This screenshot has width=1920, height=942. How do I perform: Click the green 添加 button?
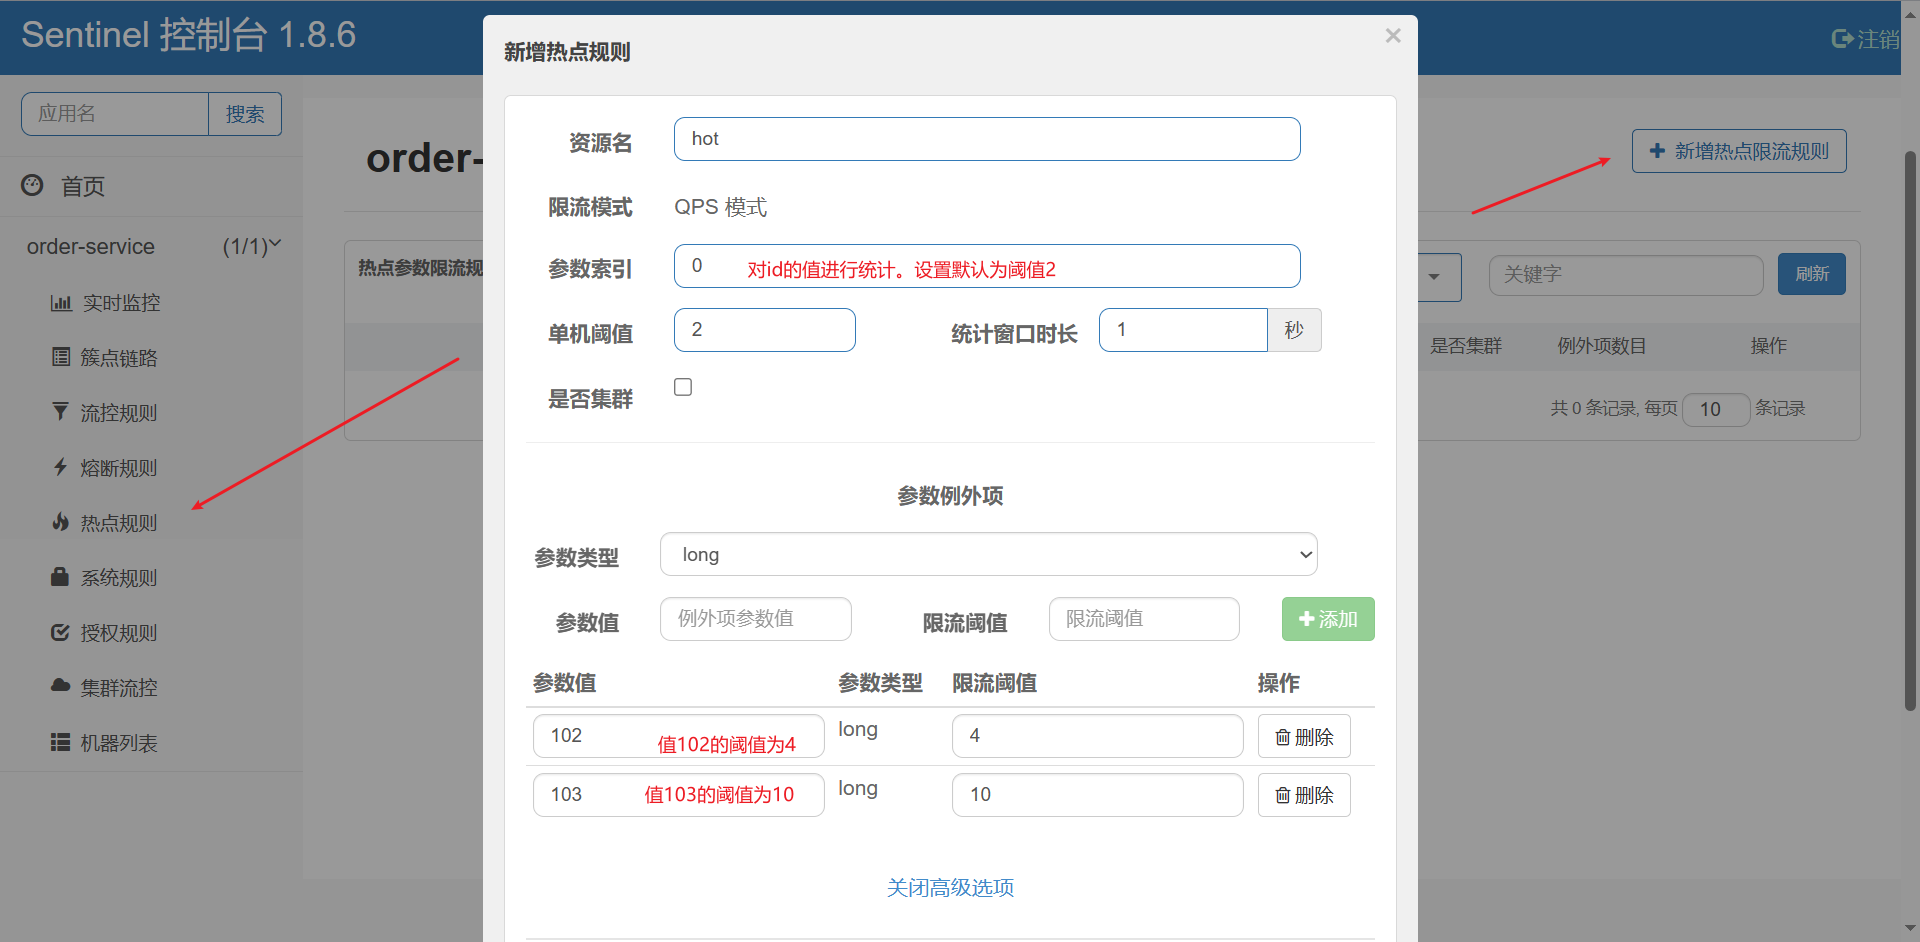click(x=1328, y=619)
